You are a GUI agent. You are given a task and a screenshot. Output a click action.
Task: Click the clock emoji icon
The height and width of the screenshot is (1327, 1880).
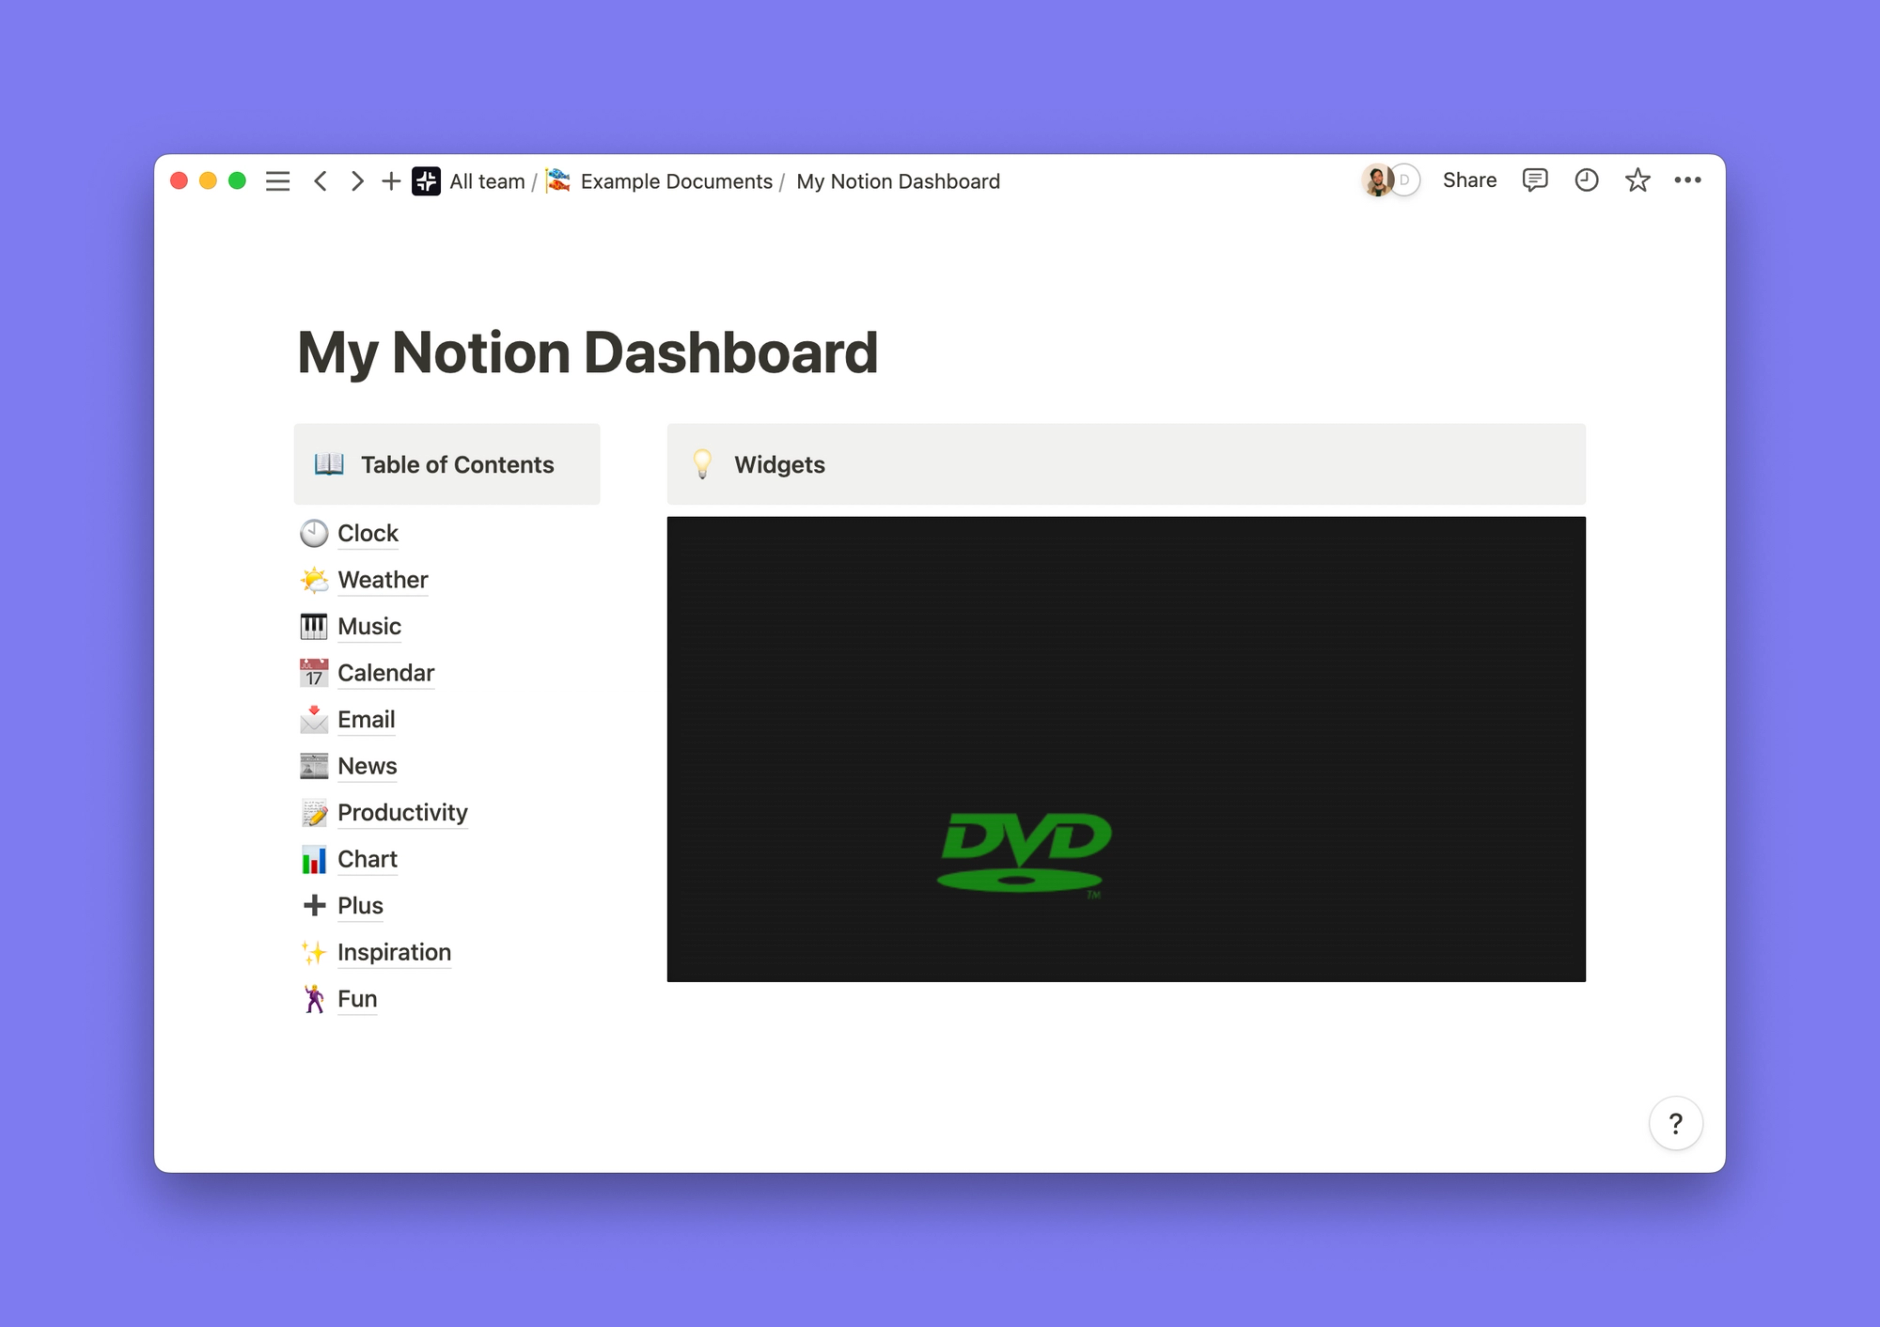[x=314, y=533]
